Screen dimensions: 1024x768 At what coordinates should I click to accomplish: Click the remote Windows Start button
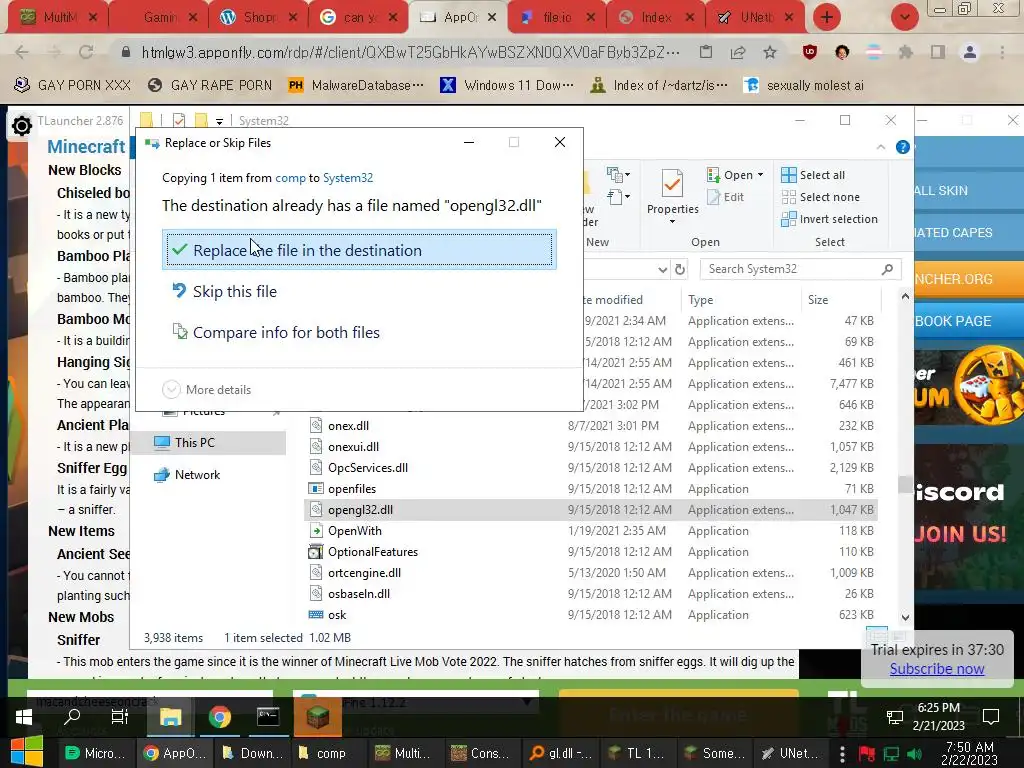pyautogui.click(x=24, y=716)
